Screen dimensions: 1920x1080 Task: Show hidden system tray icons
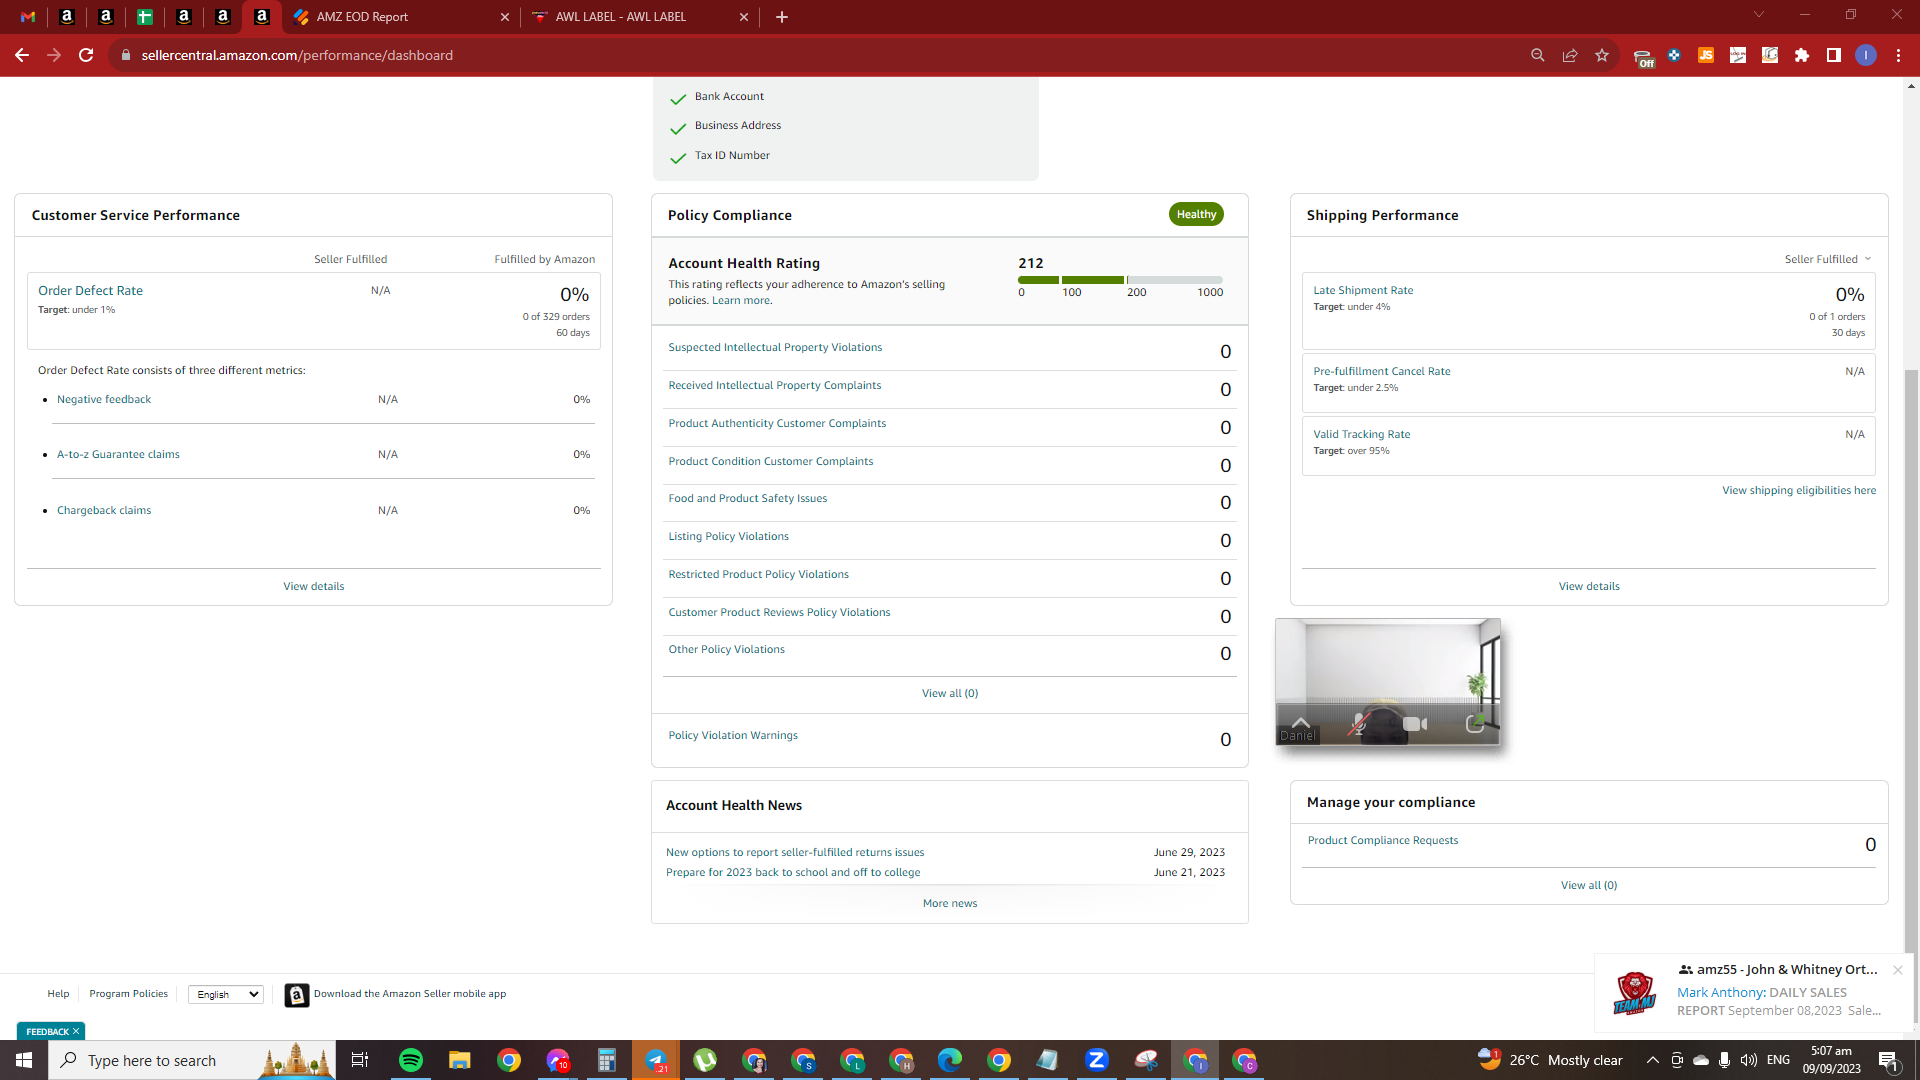pyautogui.click(x=1653, y=1060)
